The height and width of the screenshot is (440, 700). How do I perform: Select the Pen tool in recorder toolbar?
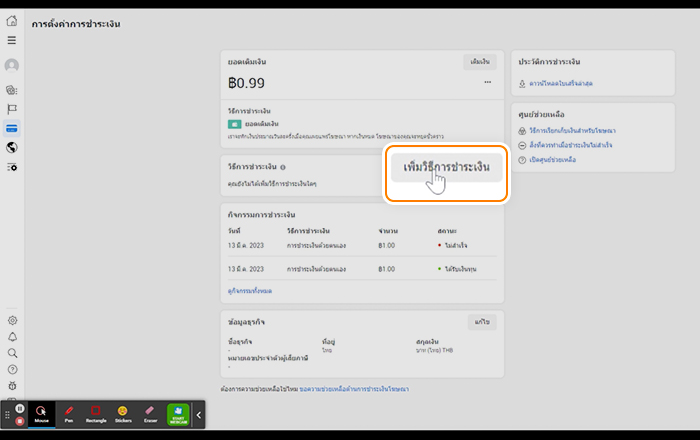(69, 414)
